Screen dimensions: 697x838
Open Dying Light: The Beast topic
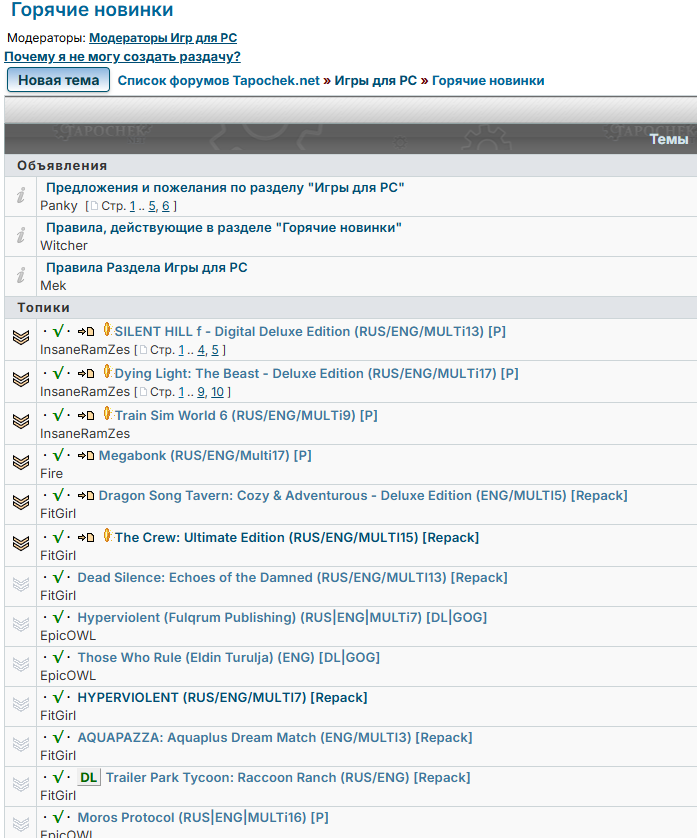(316, 374)
